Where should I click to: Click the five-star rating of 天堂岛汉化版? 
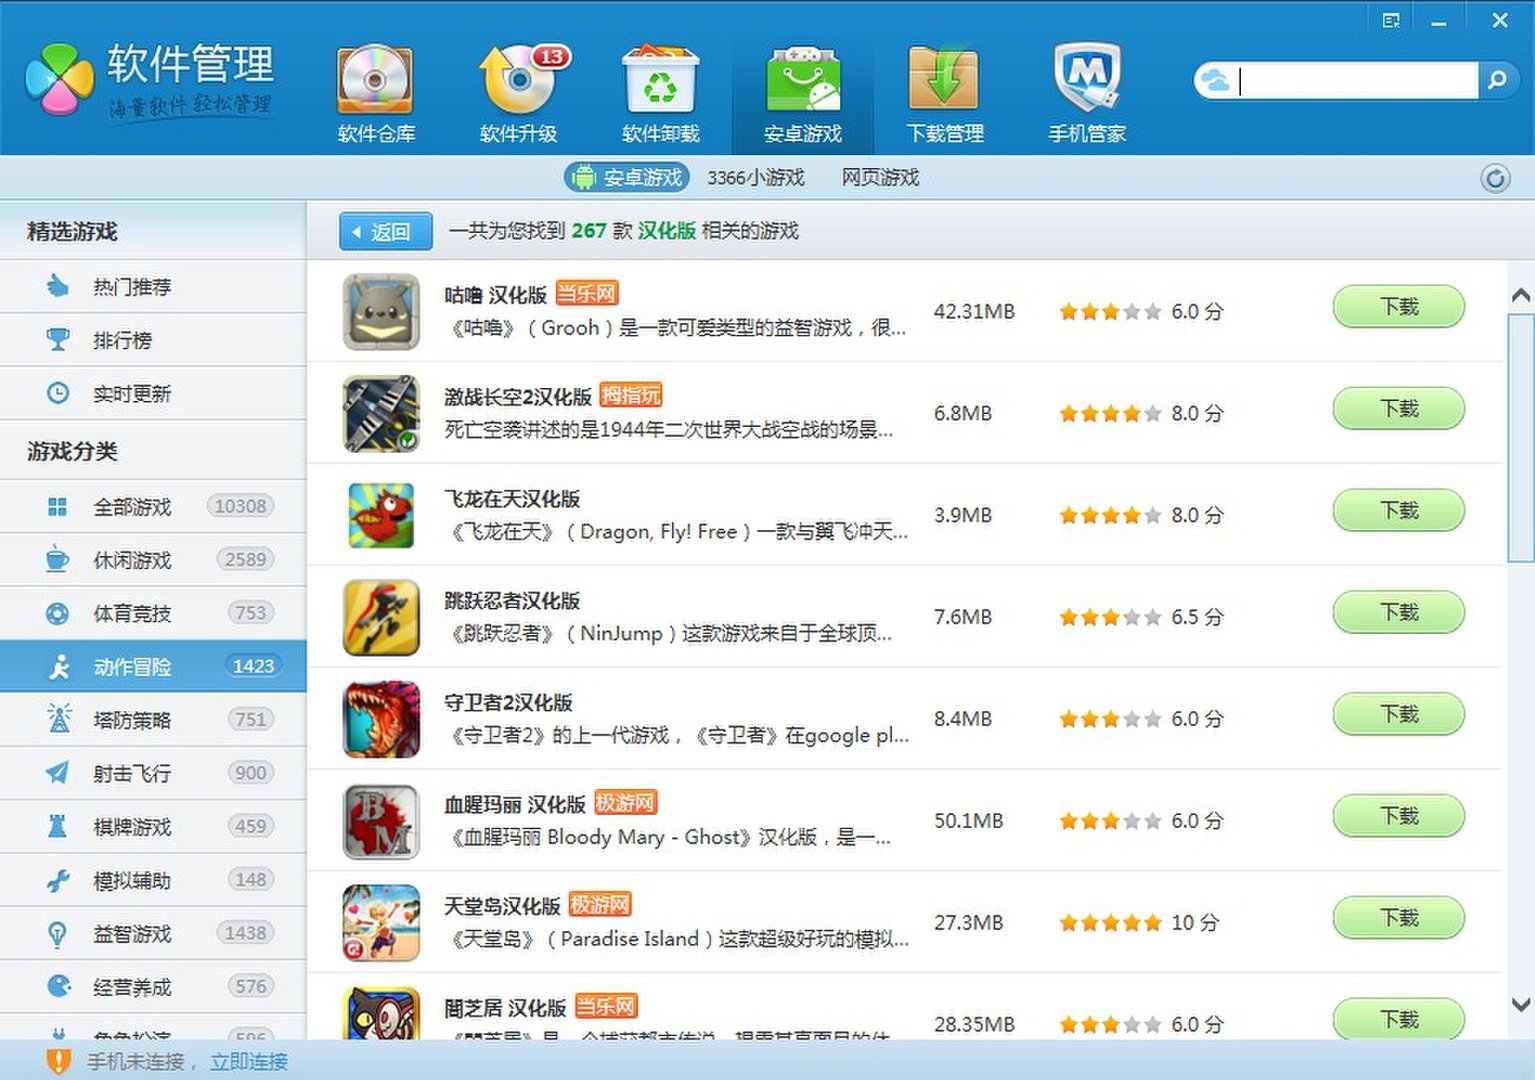(x=1110, y=922)
